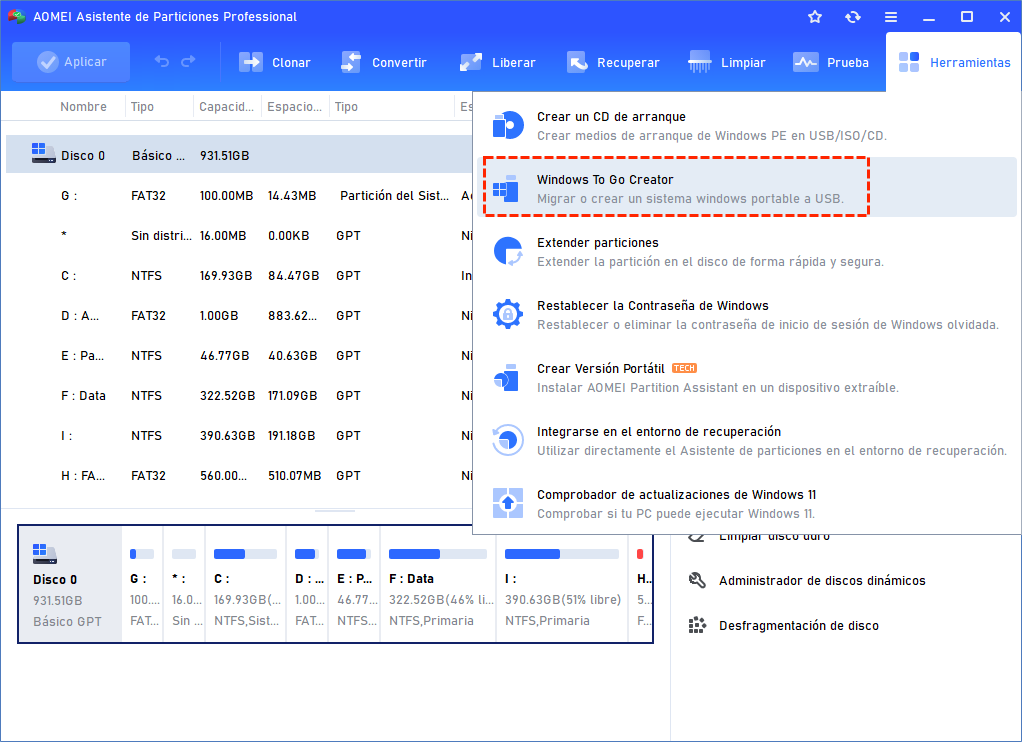Select I: partition block in disk map
Image resolution: width=1022 pixels, height=742 pixels.
[562, 584]
